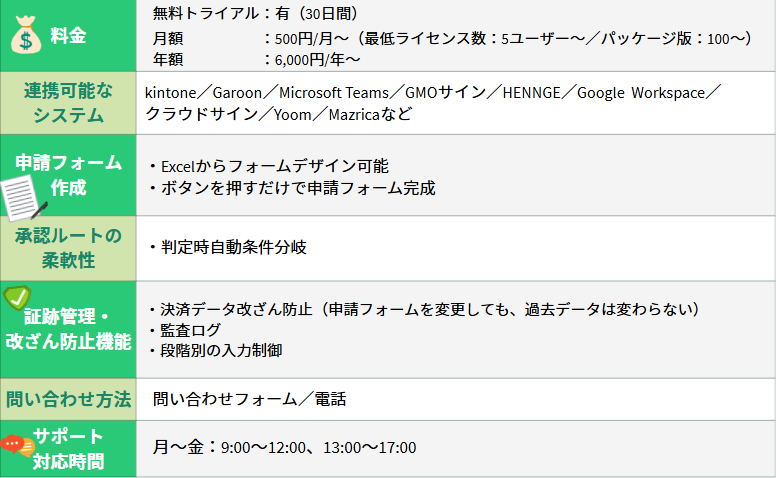Click the orange chat bubbles icon
776x478 pixels.
[17, 445]
